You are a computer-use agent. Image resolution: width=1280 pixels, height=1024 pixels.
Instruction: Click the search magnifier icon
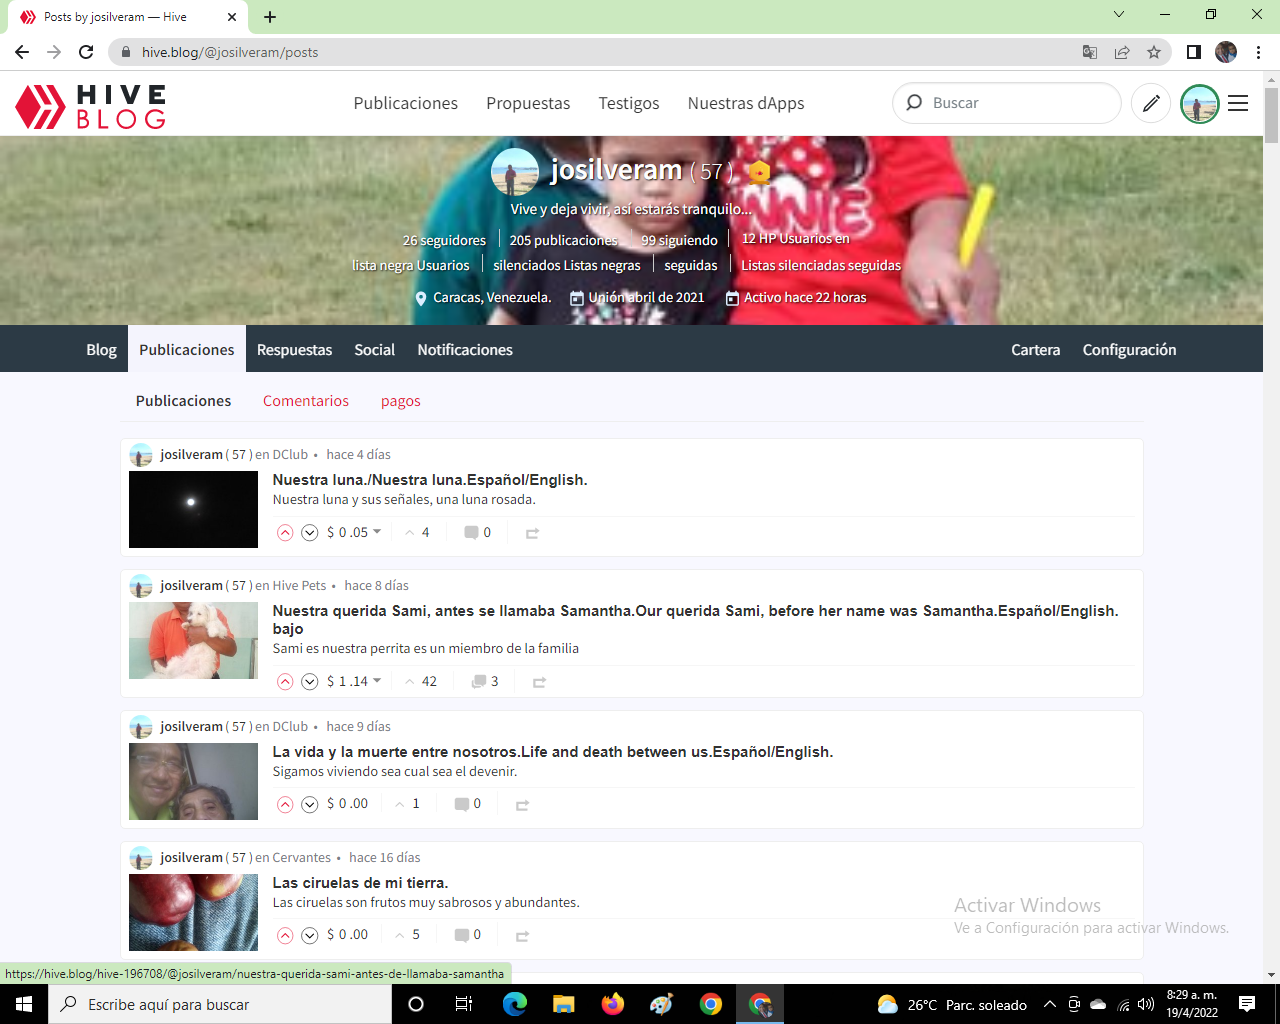click(914, 102)
